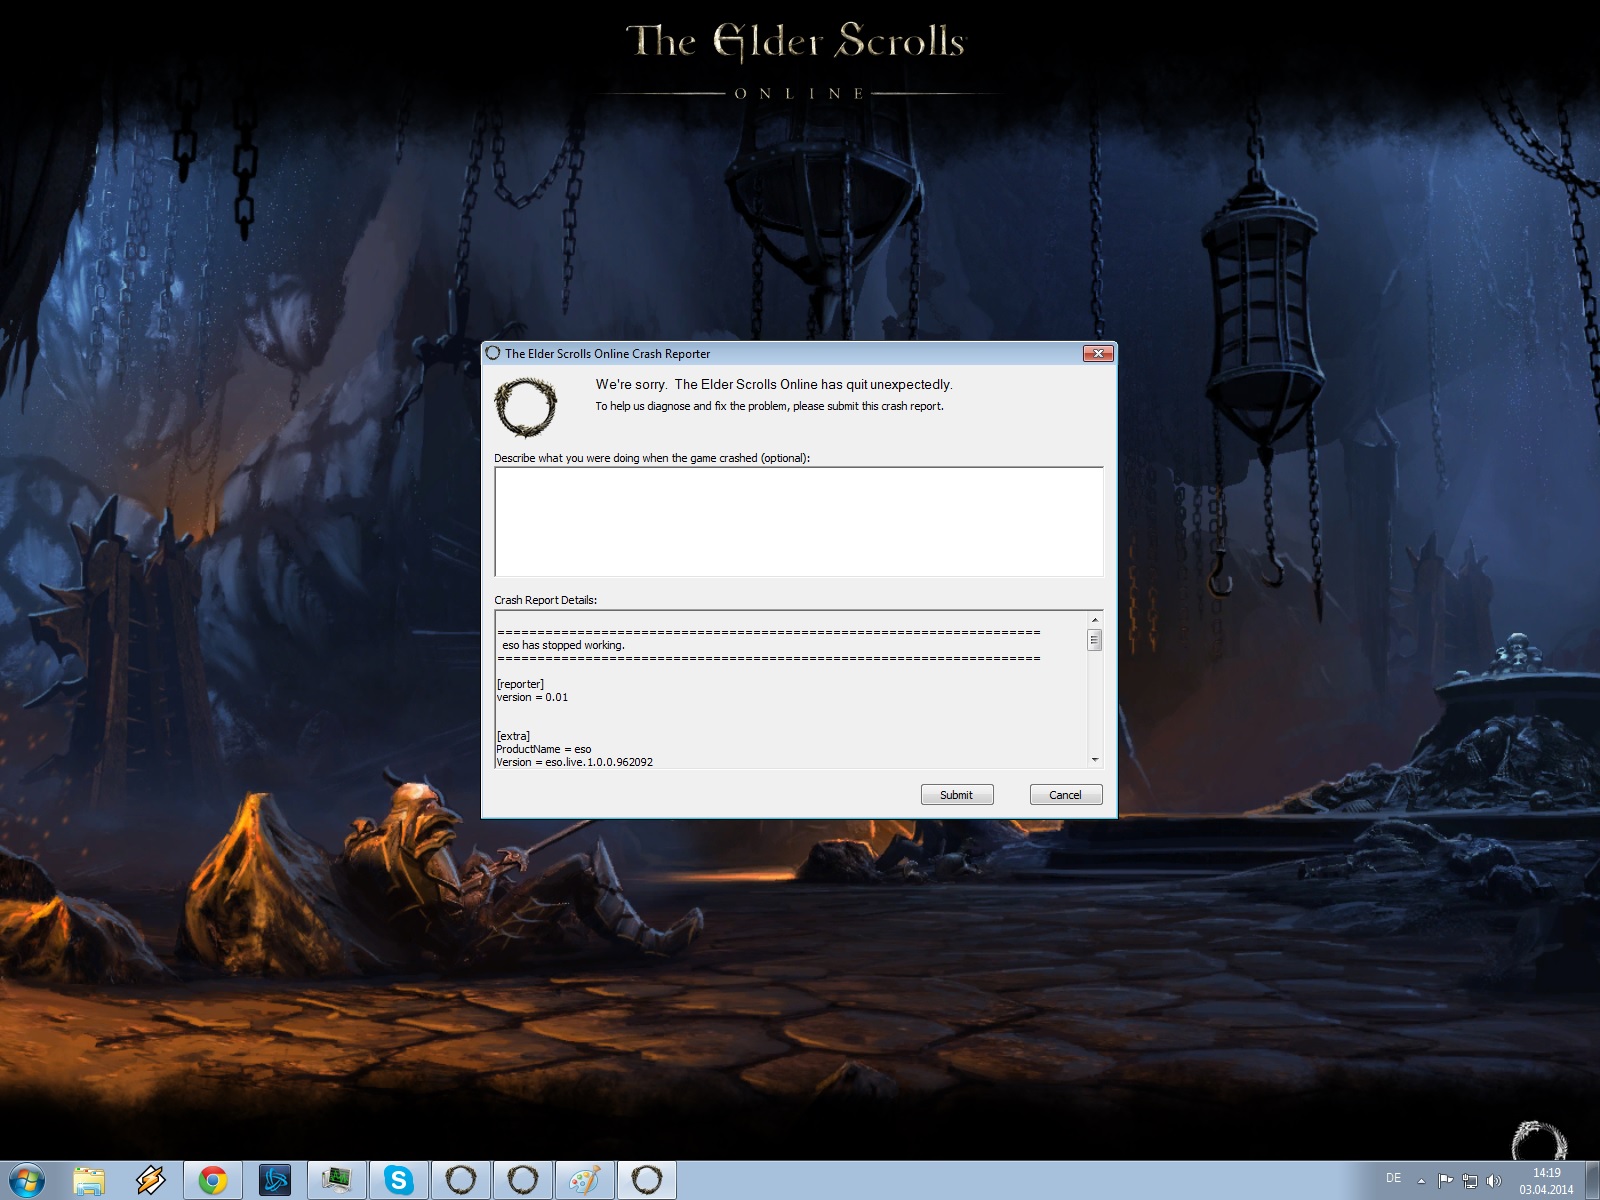Submit the crash report
This screenshot has width=1600, height=1200.
[x=956, y=795]
